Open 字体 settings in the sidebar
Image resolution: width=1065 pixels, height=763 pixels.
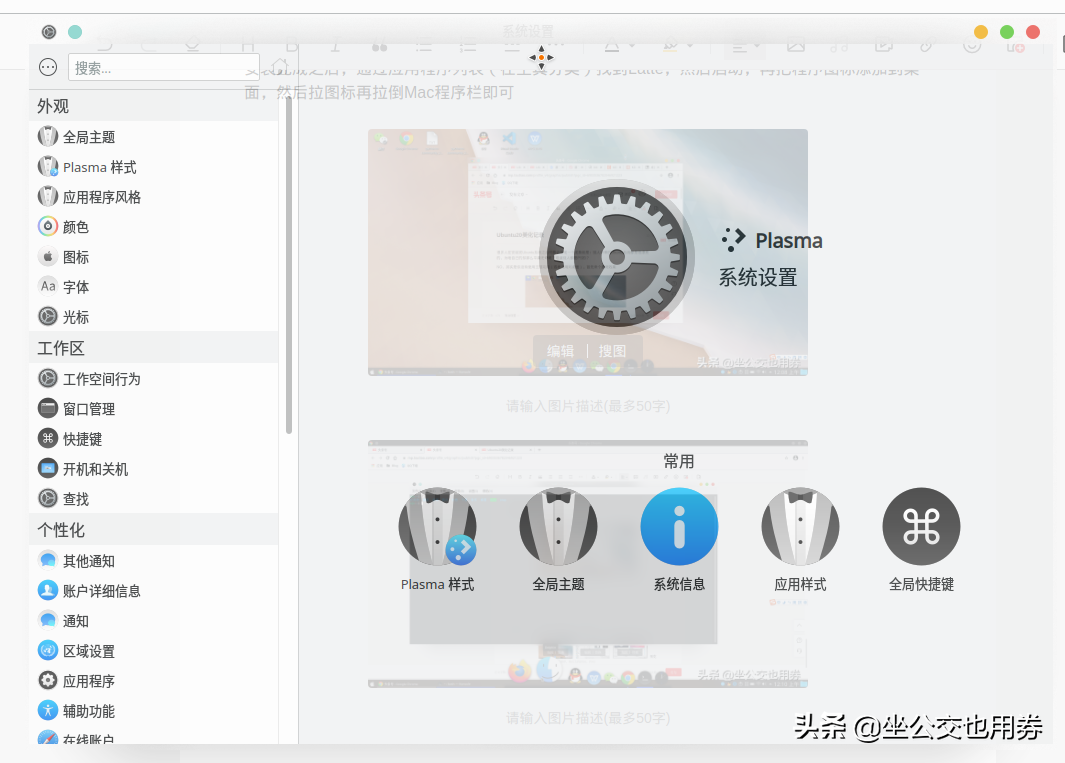click(154, 287)
